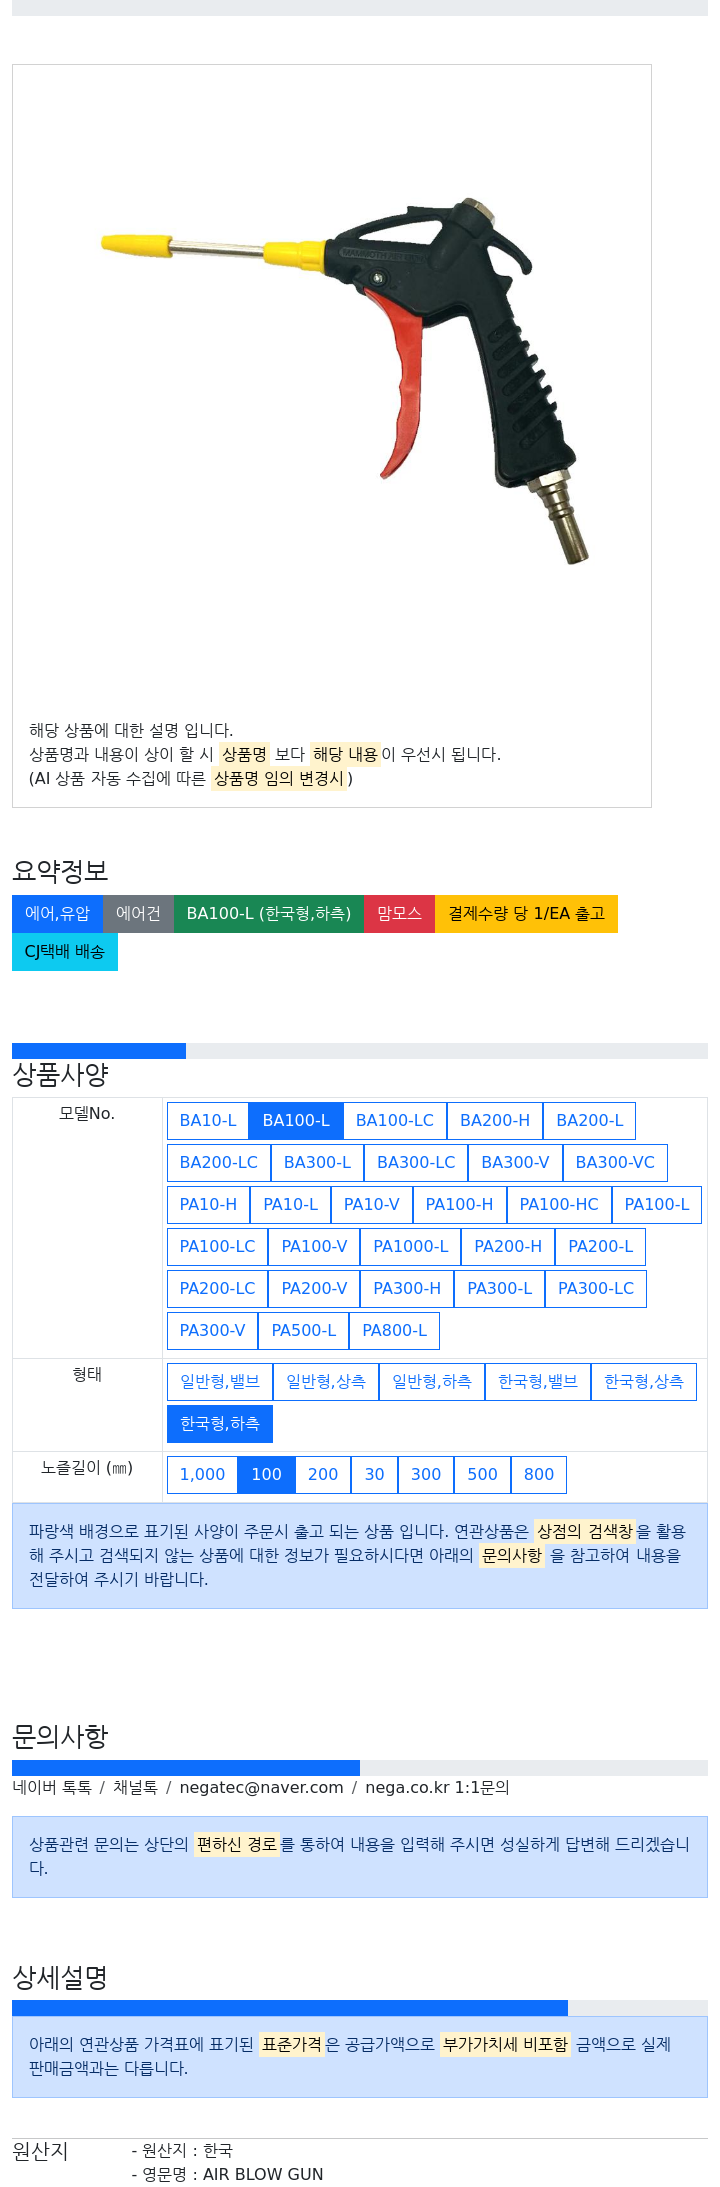Image resolution: width=720 pixels, height=2187 pixels.
Task: Open the 에어건 tag
Action: 138,914
